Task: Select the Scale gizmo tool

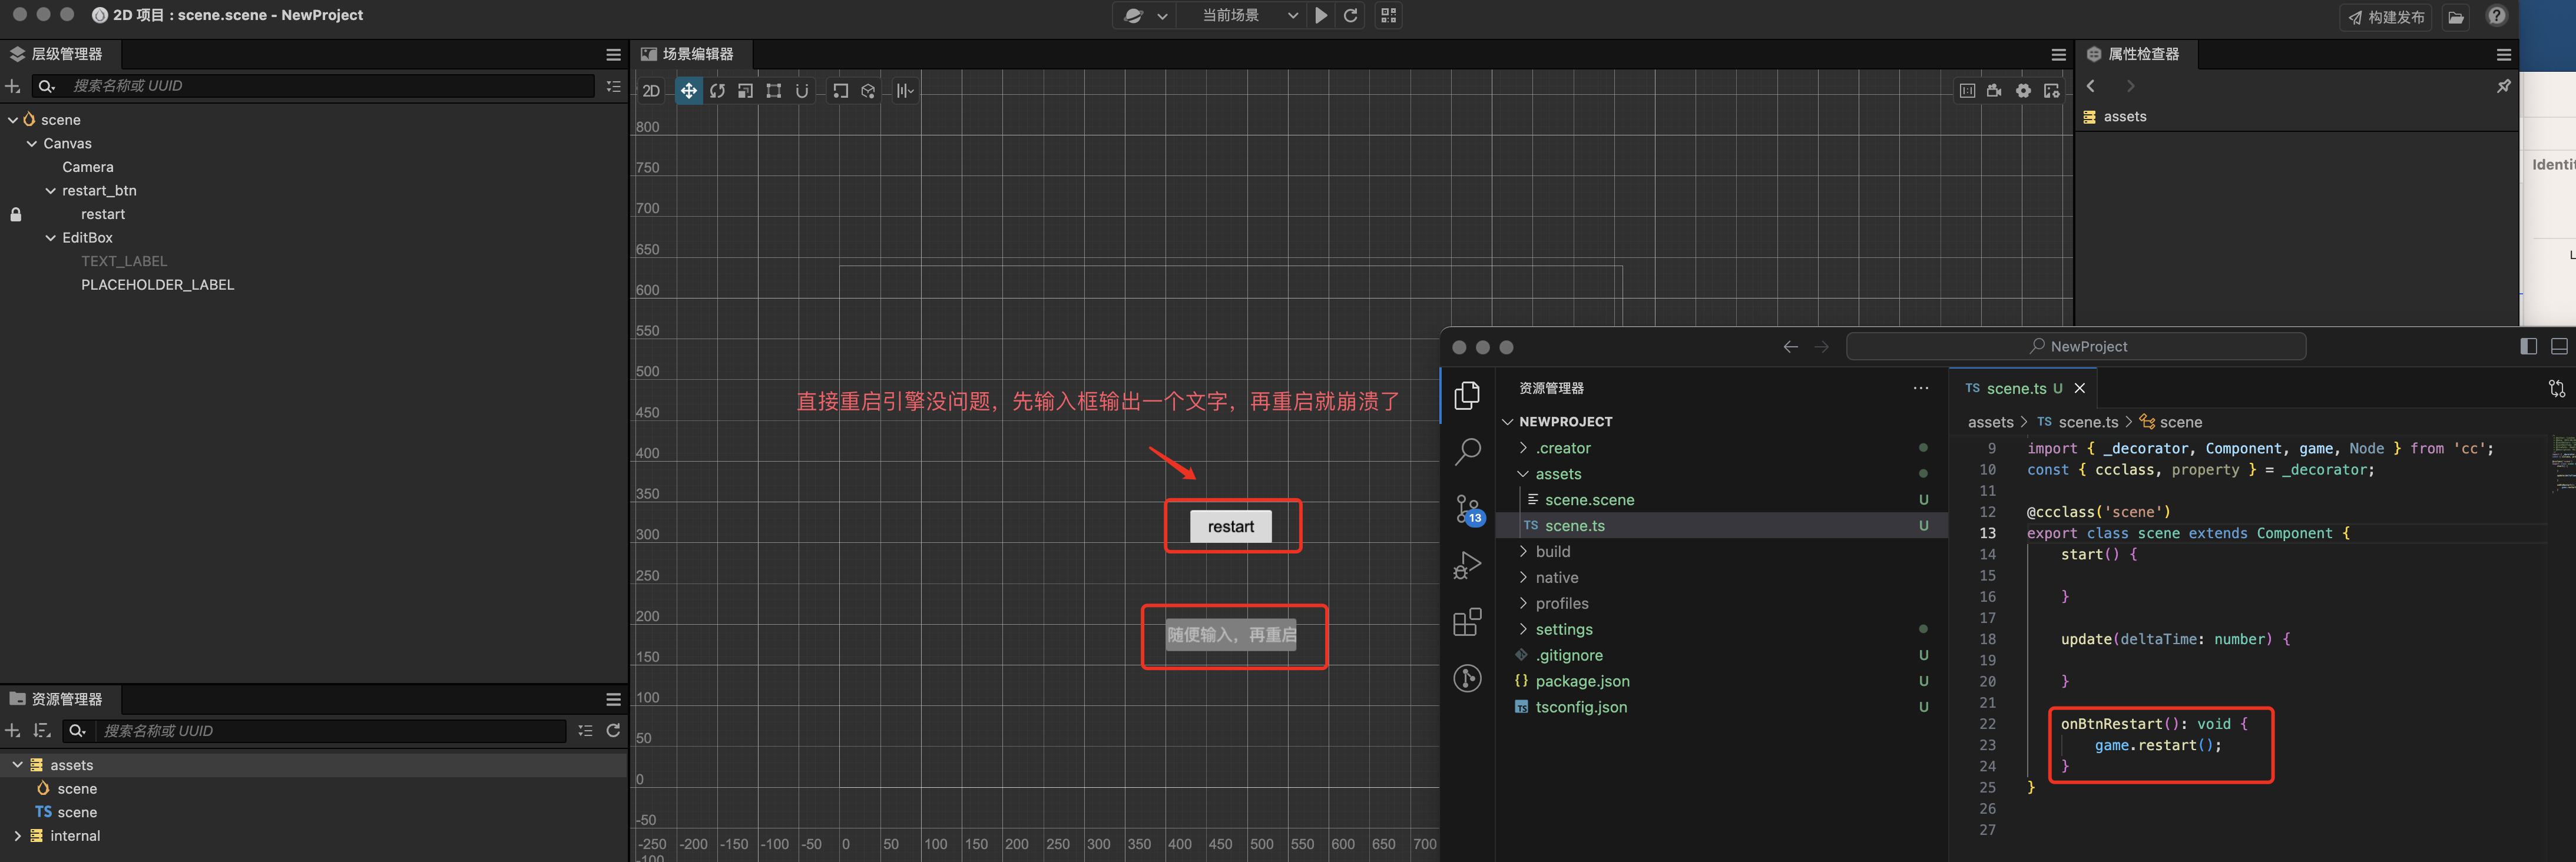Action: pos(745,91)
